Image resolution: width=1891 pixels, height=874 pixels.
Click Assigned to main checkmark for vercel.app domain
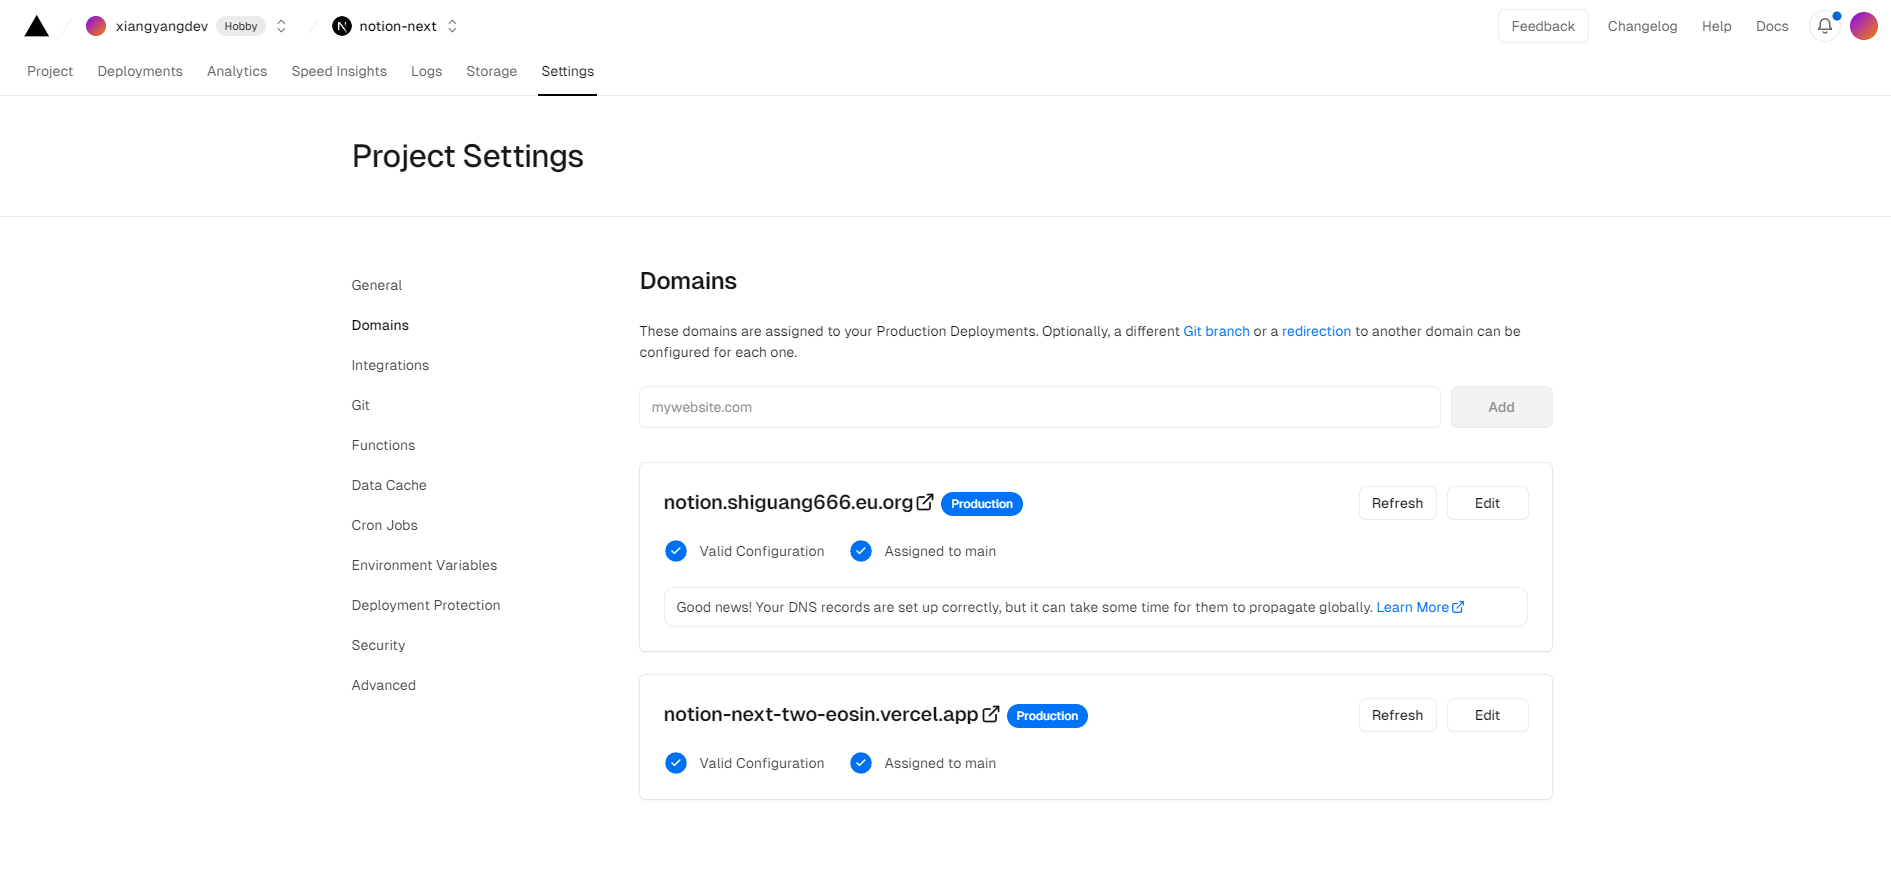tap(861, 763)
